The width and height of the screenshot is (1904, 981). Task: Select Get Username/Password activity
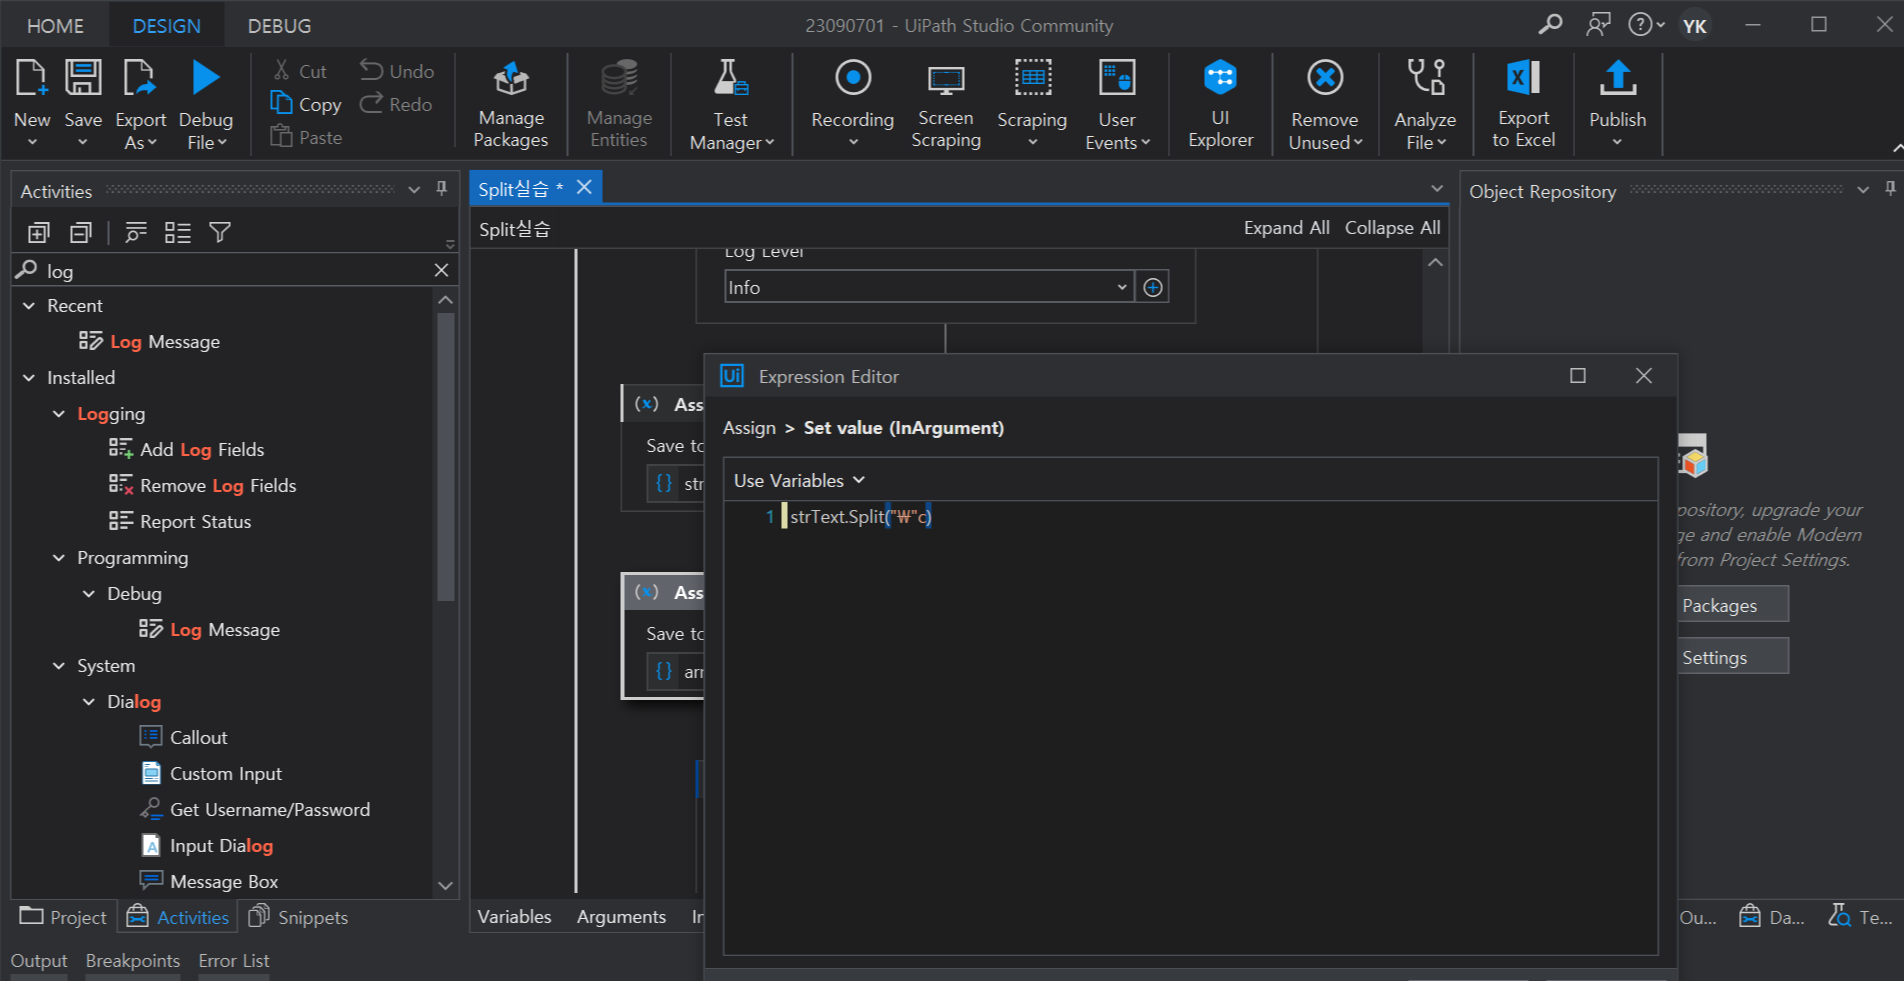click(255, 810)
